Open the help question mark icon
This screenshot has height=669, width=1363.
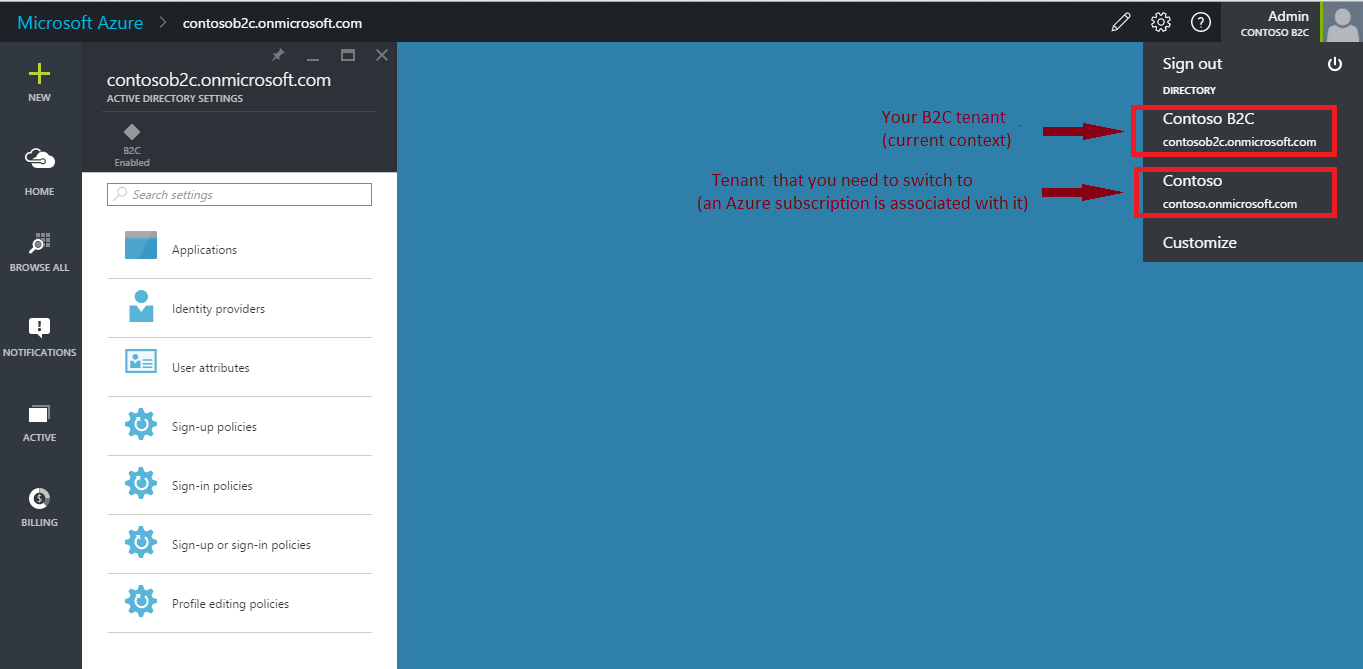[1201, 22]
